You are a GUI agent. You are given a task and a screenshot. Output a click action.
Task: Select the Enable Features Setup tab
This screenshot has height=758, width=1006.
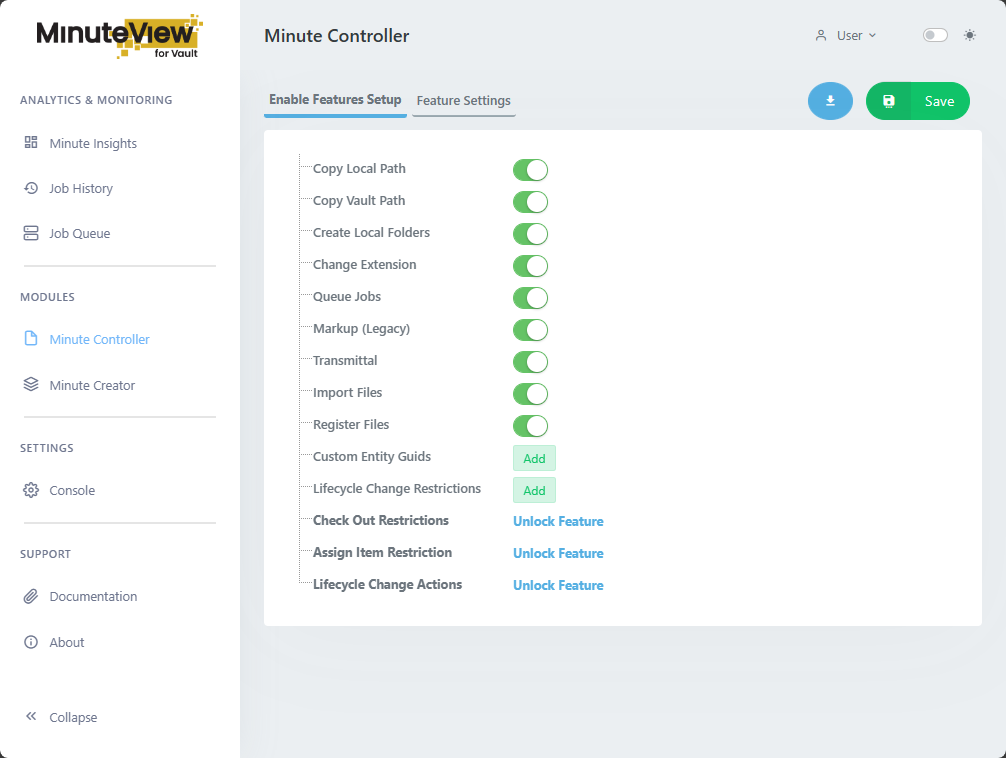[335, 100]
